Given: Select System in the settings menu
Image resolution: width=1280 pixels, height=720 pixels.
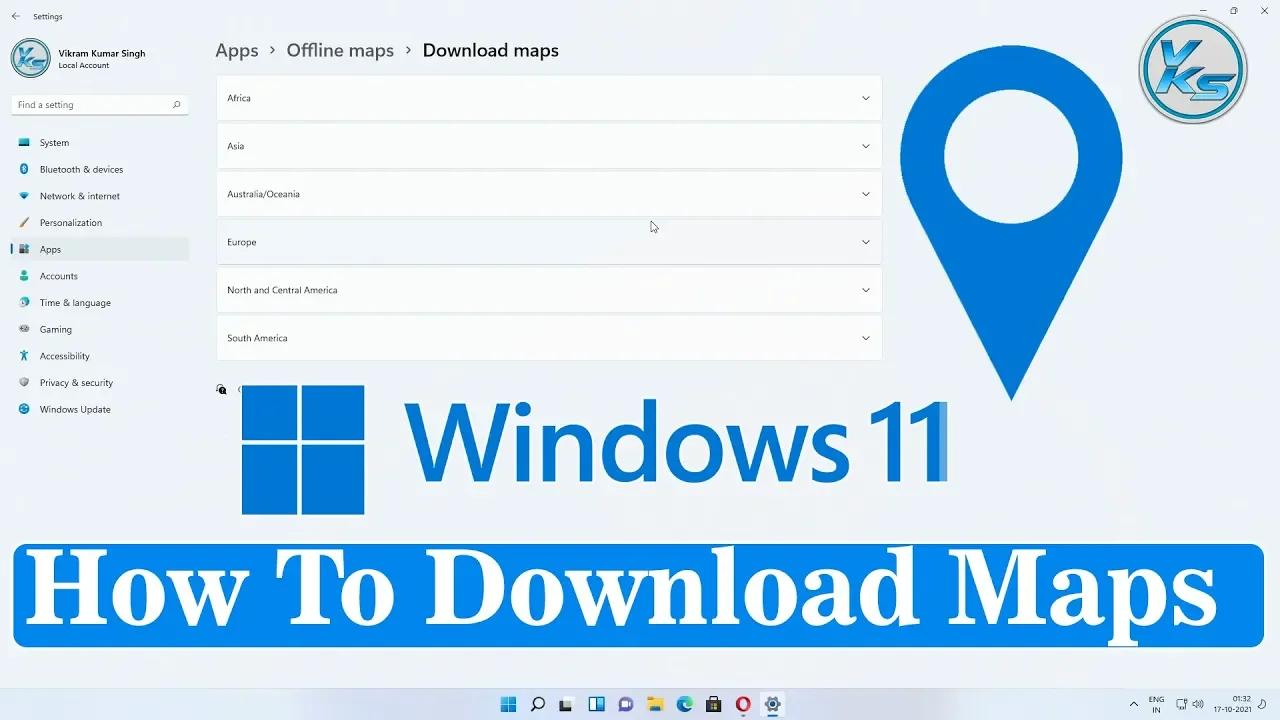Looking at the screenshot, I should click(54, 142).
